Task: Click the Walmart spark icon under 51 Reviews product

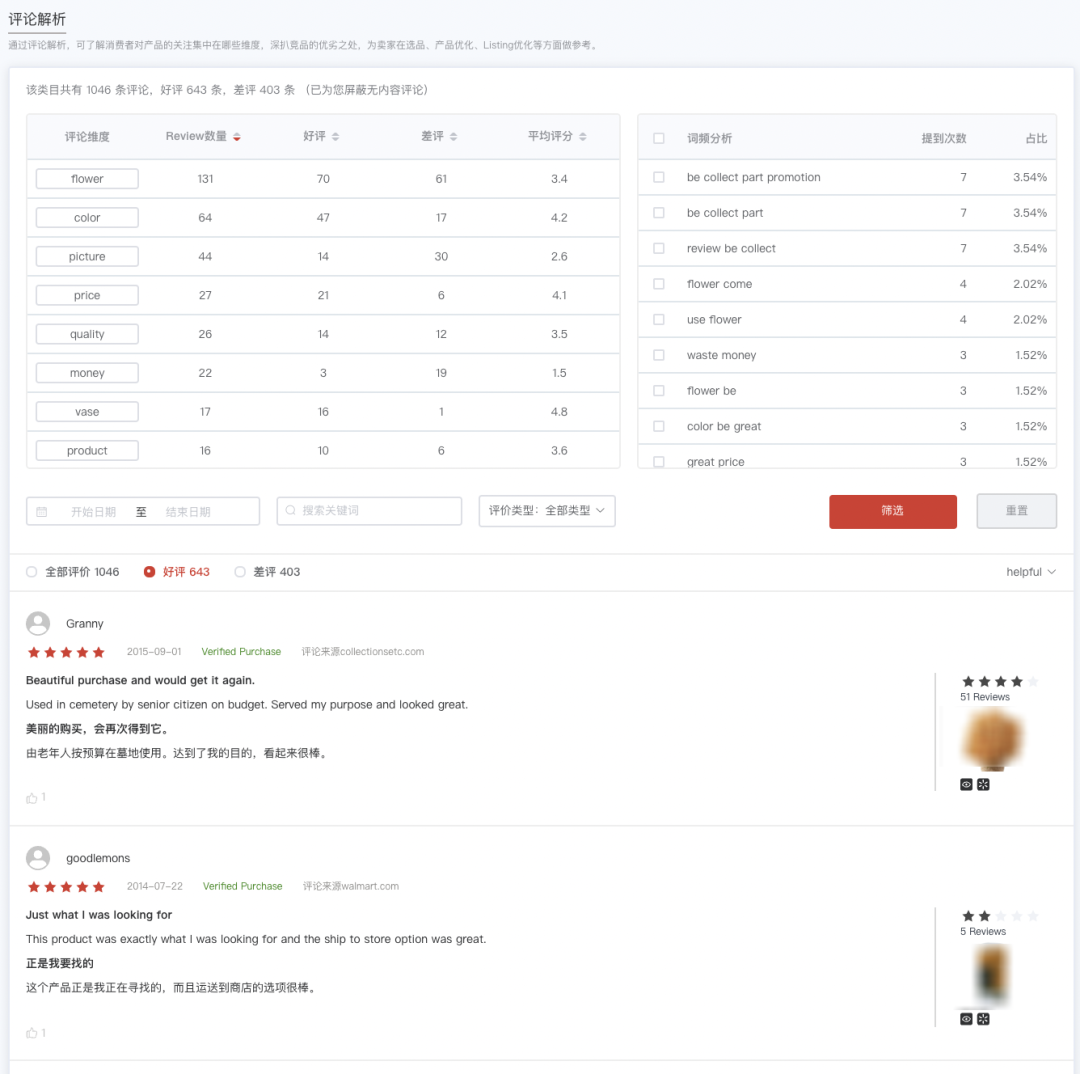Action: 983,785
